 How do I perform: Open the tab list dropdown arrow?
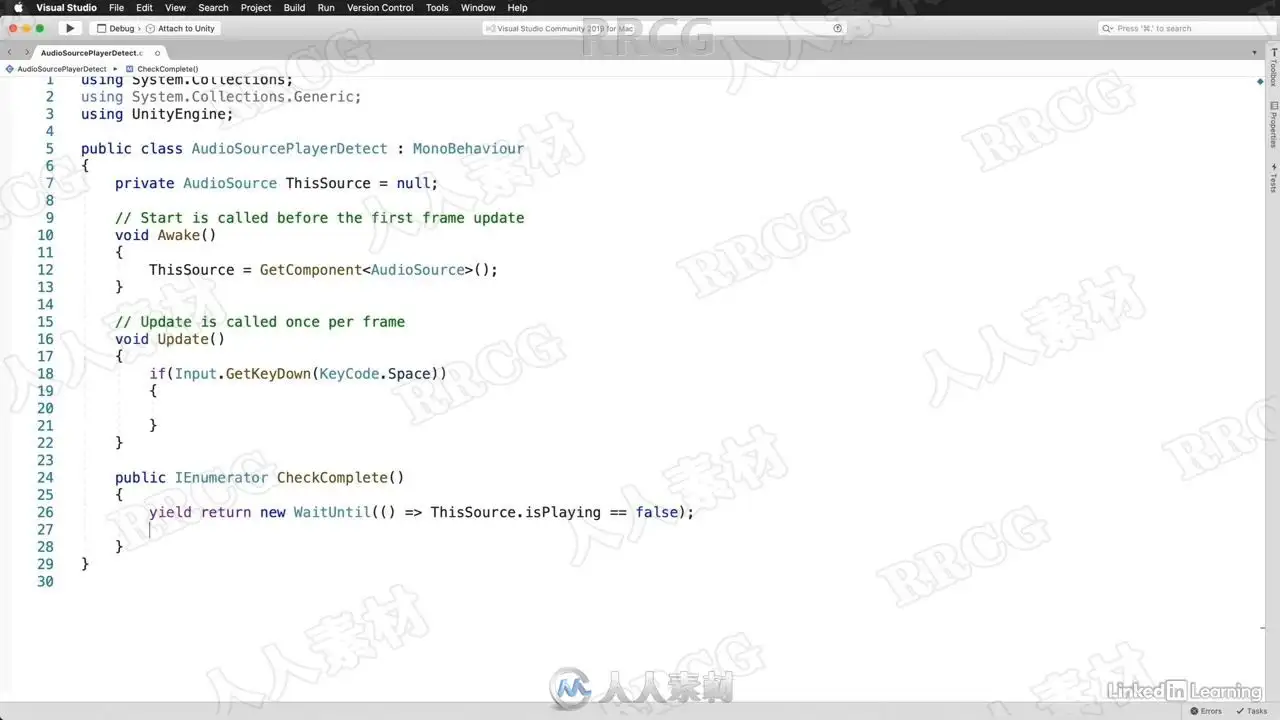click(1255, 52)
